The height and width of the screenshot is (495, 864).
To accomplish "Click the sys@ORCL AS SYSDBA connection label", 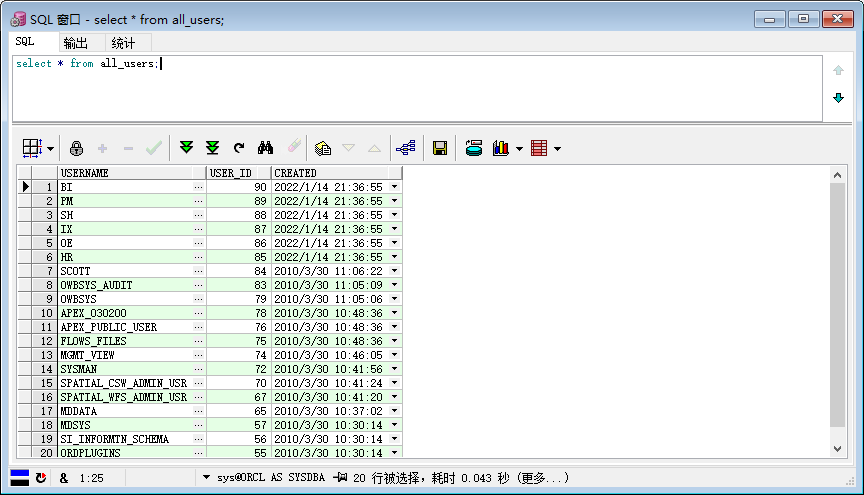I will [271, 477].
